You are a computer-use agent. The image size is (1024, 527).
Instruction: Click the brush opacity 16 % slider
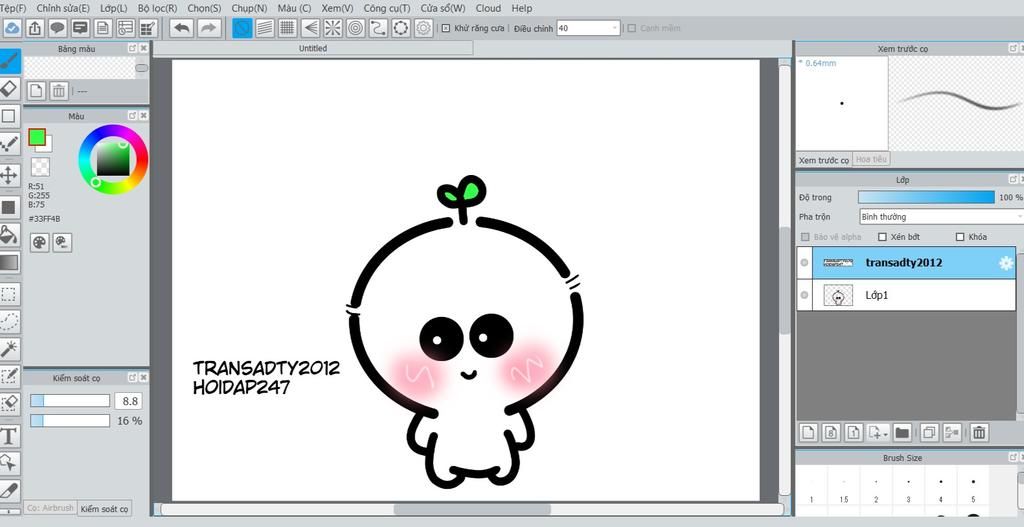point(70,421)
